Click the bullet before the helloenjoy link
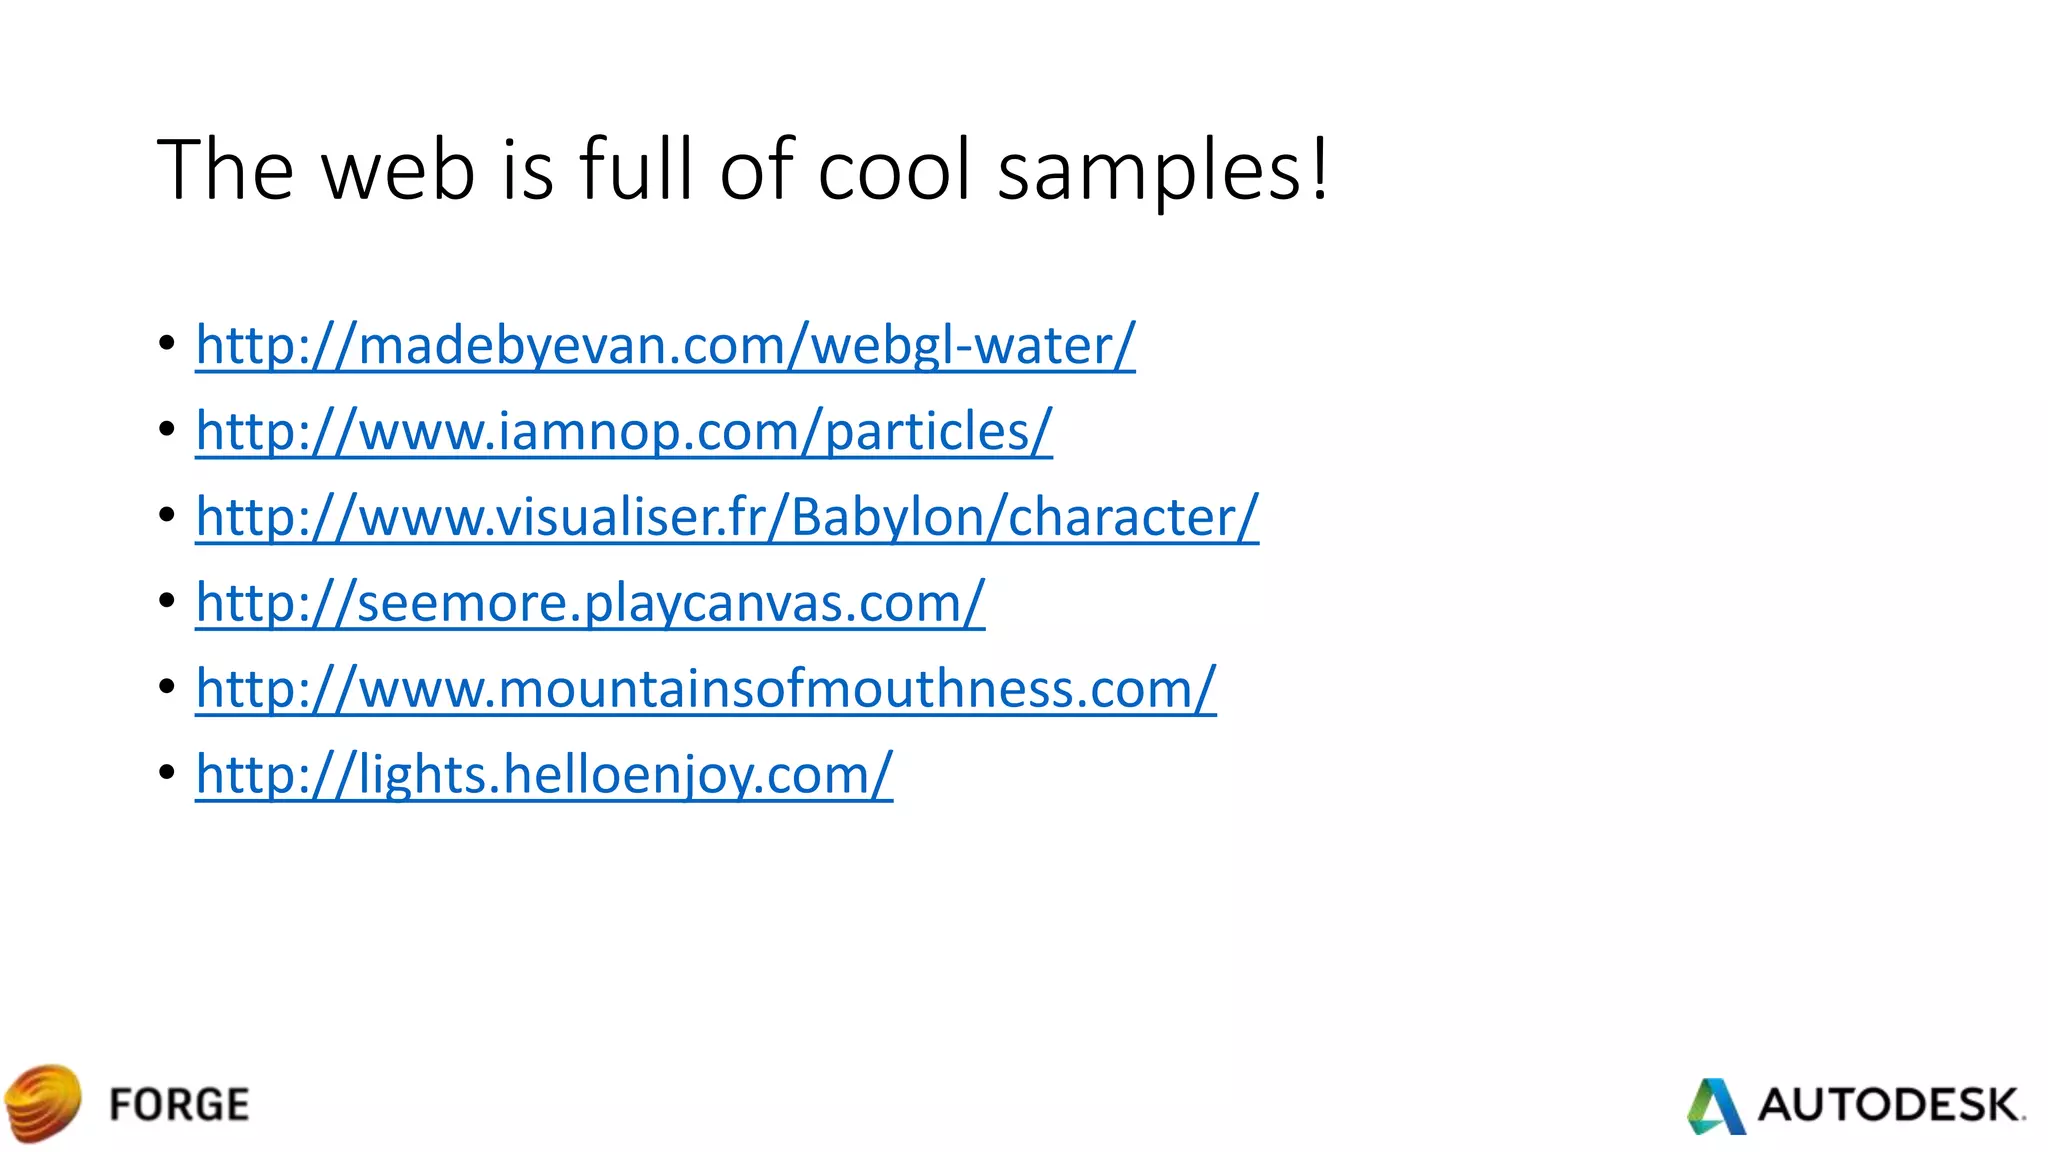This screenshot has height=1152, width=2048. 167,773
